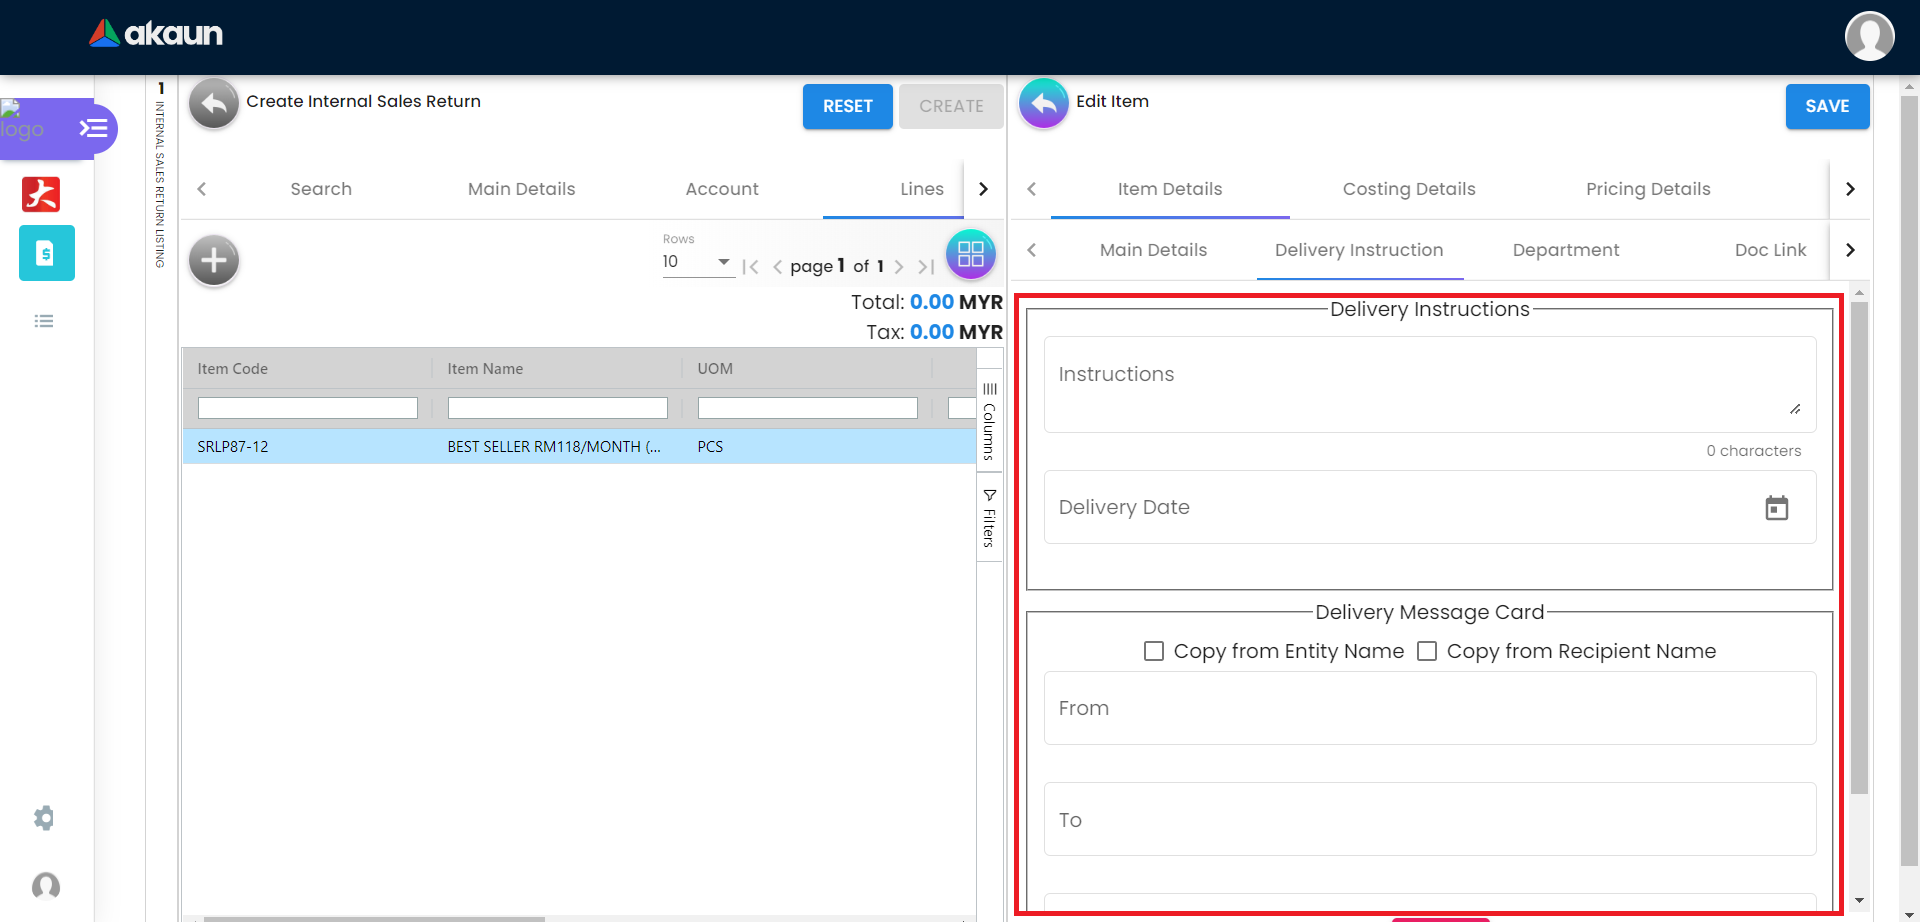Open the settings gear in left sidebar

[x=44, y=818]
